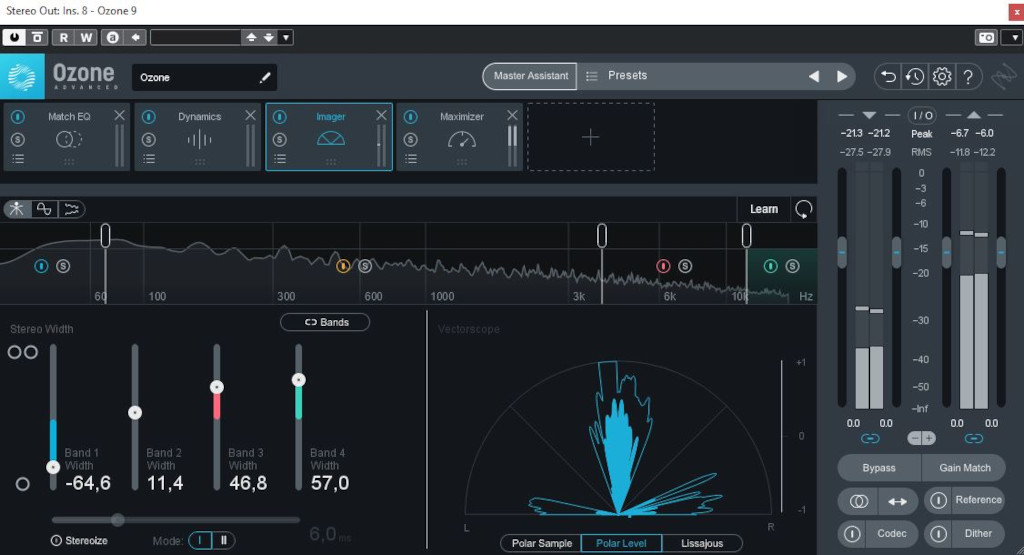Solo band 4 in spectrum

tap(792, 266)
